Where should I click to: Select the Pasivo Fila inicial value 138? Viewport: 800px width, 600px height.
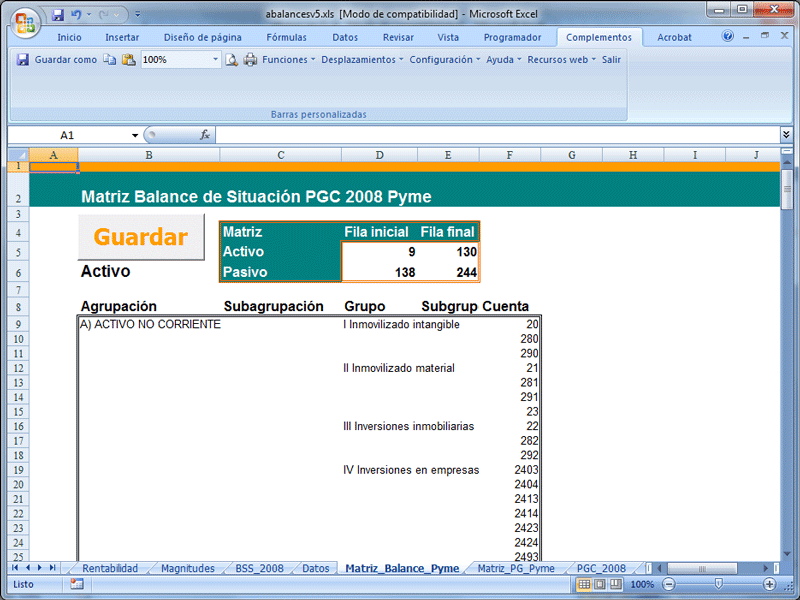point(379,272)
